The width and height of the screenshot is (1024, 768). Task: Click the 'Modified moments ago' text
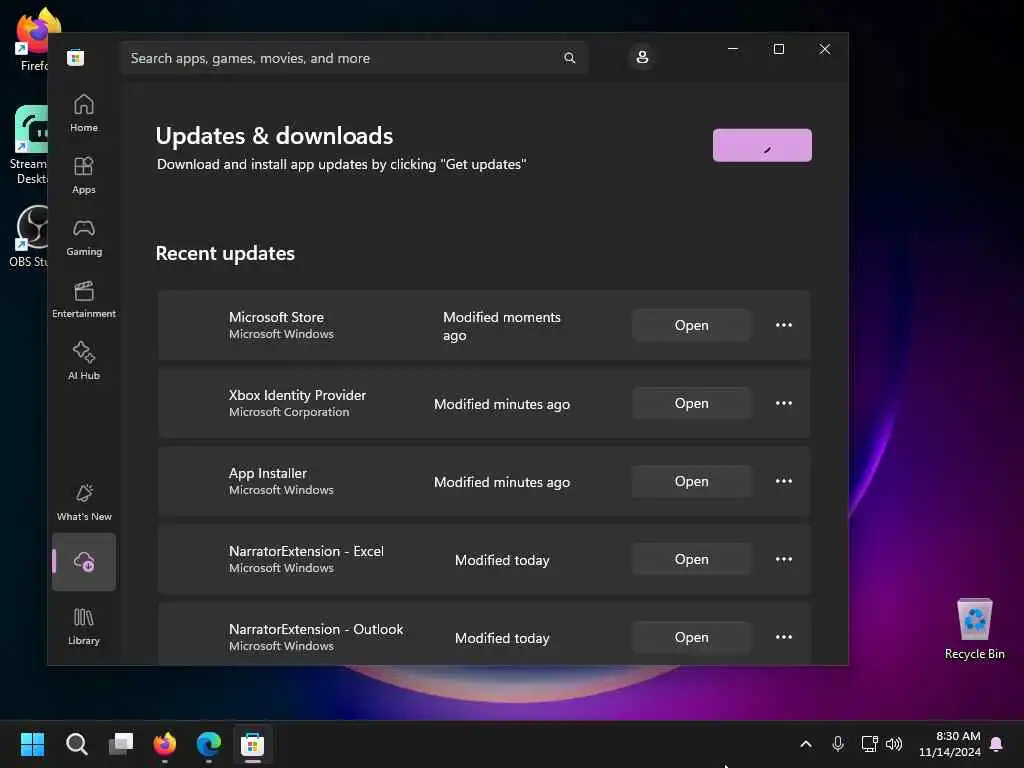502,326
